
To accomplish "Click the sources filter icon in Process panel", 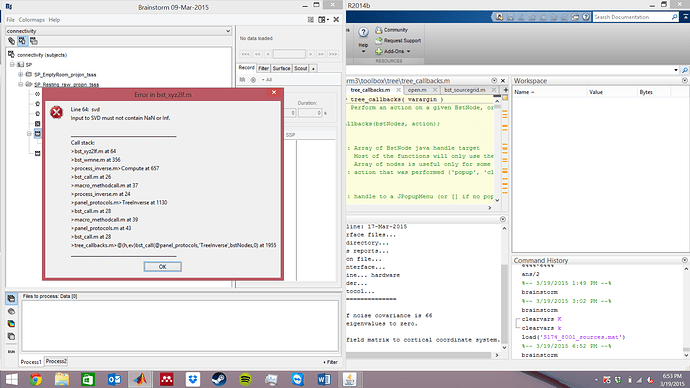I will tap(11, 311).
